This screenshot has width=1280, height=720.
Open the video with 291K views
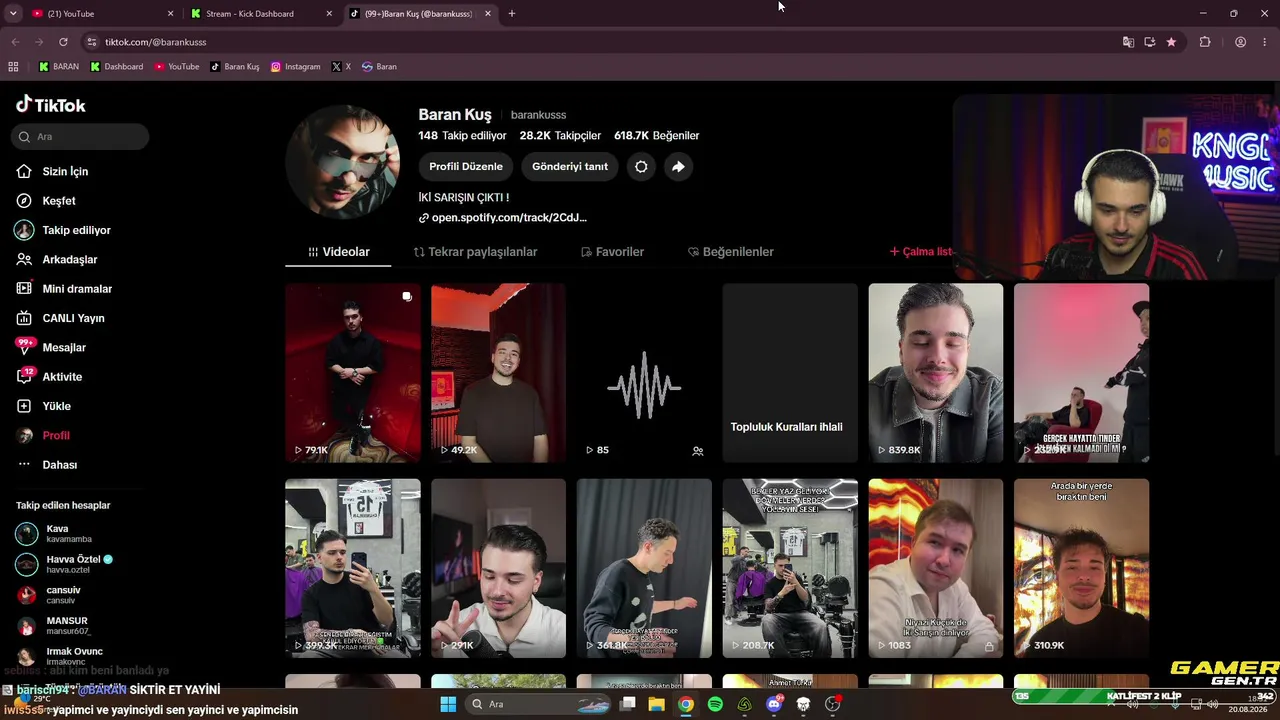(498, 568)
